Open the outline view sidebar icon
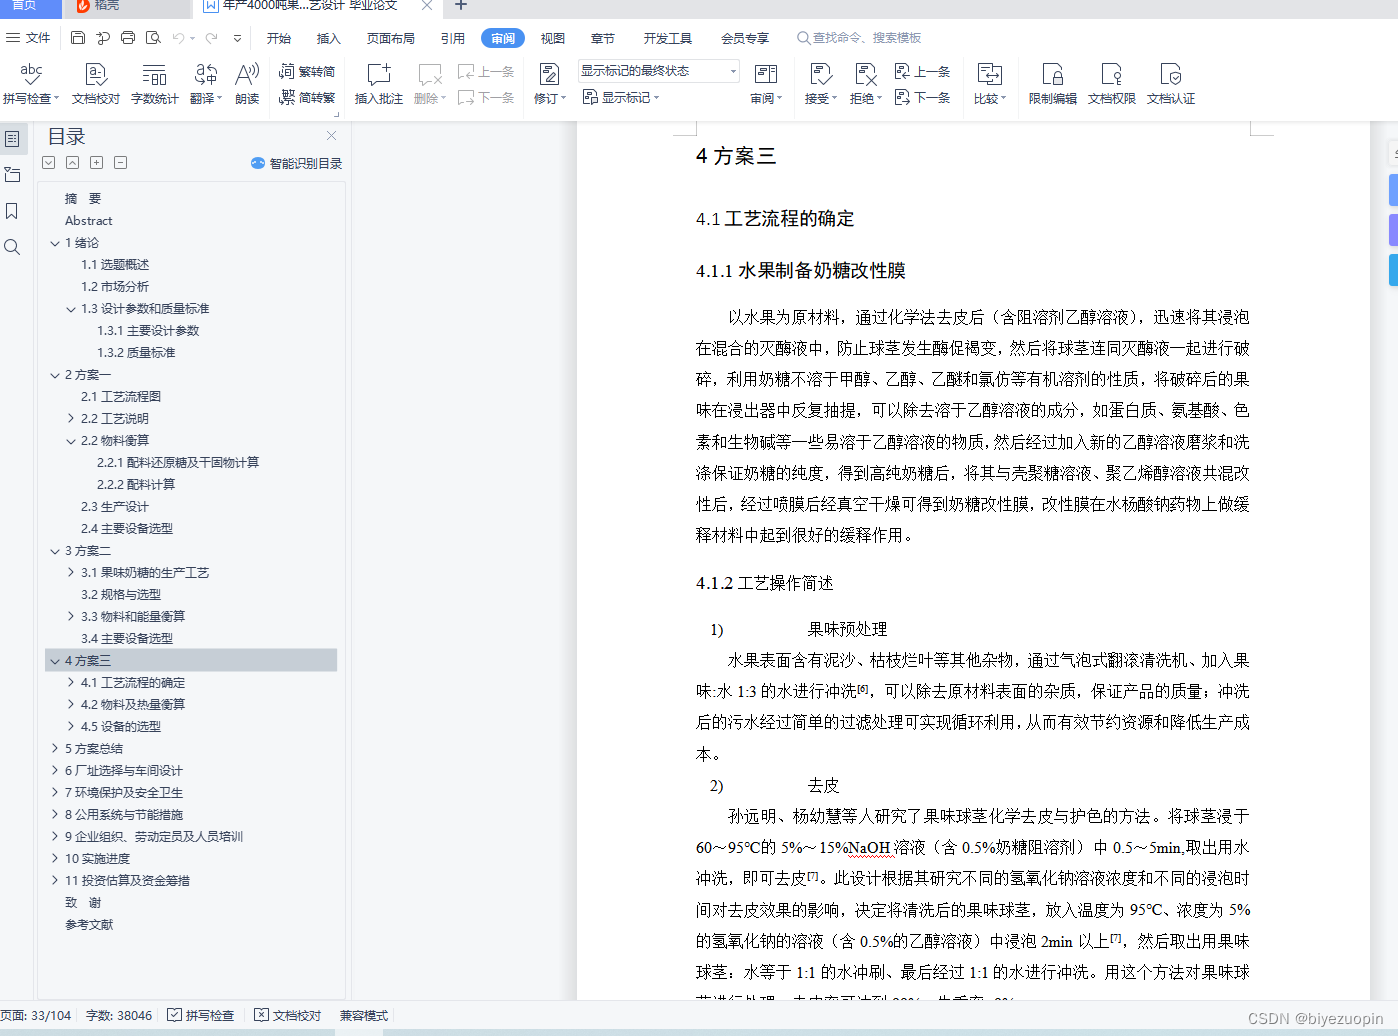Screen dimensions: 1398x1036 click(x=12, y=139)
